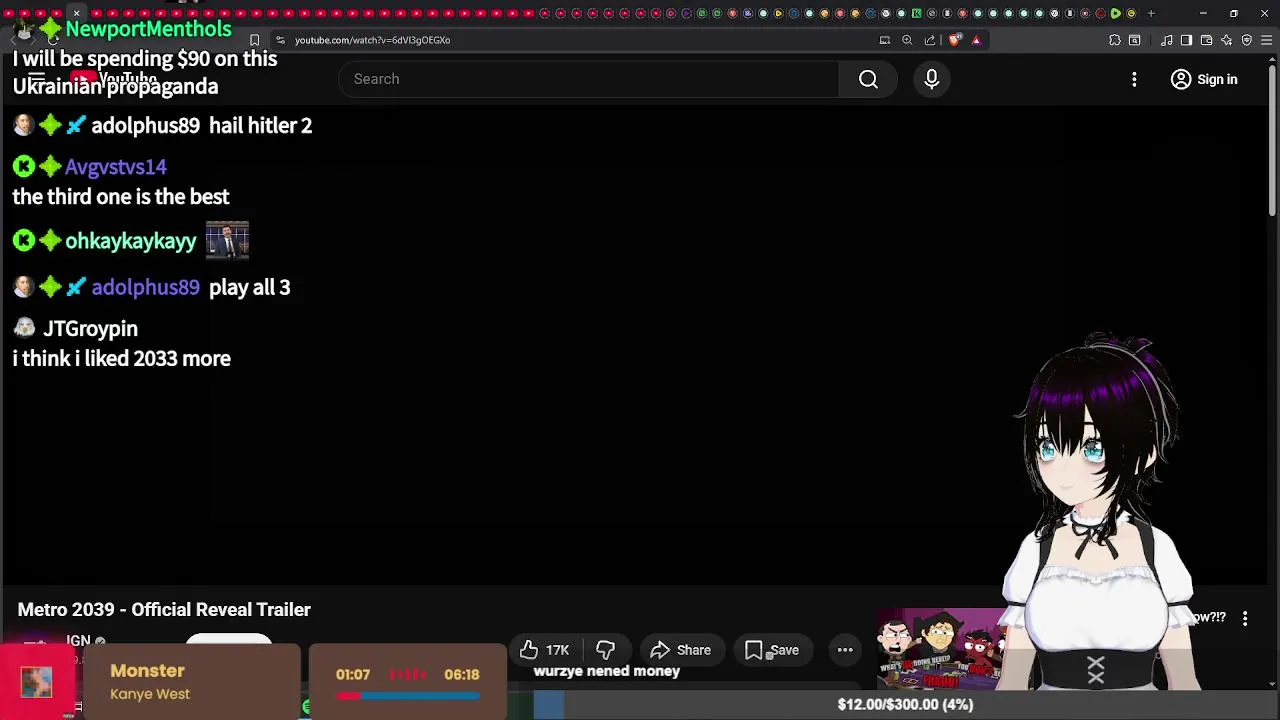Viewport: 1280px width, 720px height.
Task: Click the Metro 2039 Official Reveal Trailer title
Action: [164, 609]
